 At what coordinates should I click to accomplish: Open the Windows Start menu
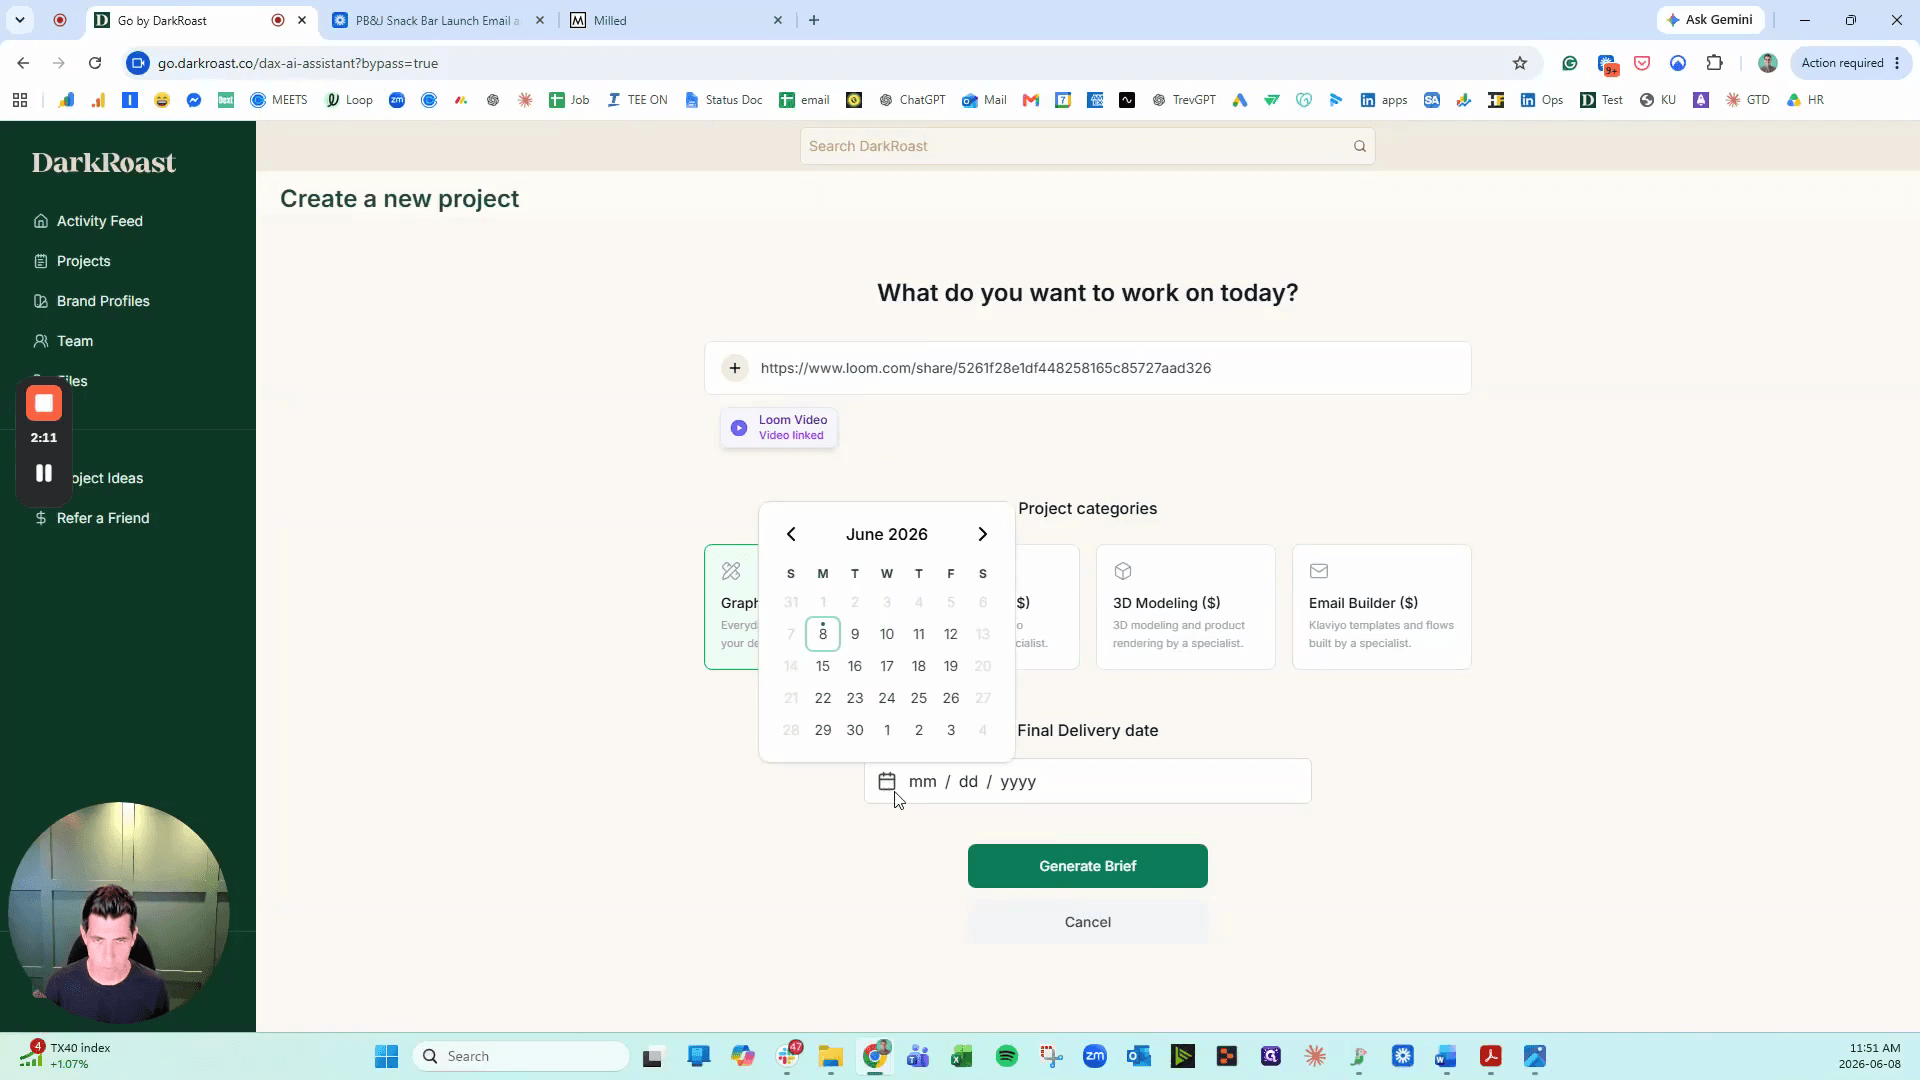pyautogui.click(x=387, y=1056)
